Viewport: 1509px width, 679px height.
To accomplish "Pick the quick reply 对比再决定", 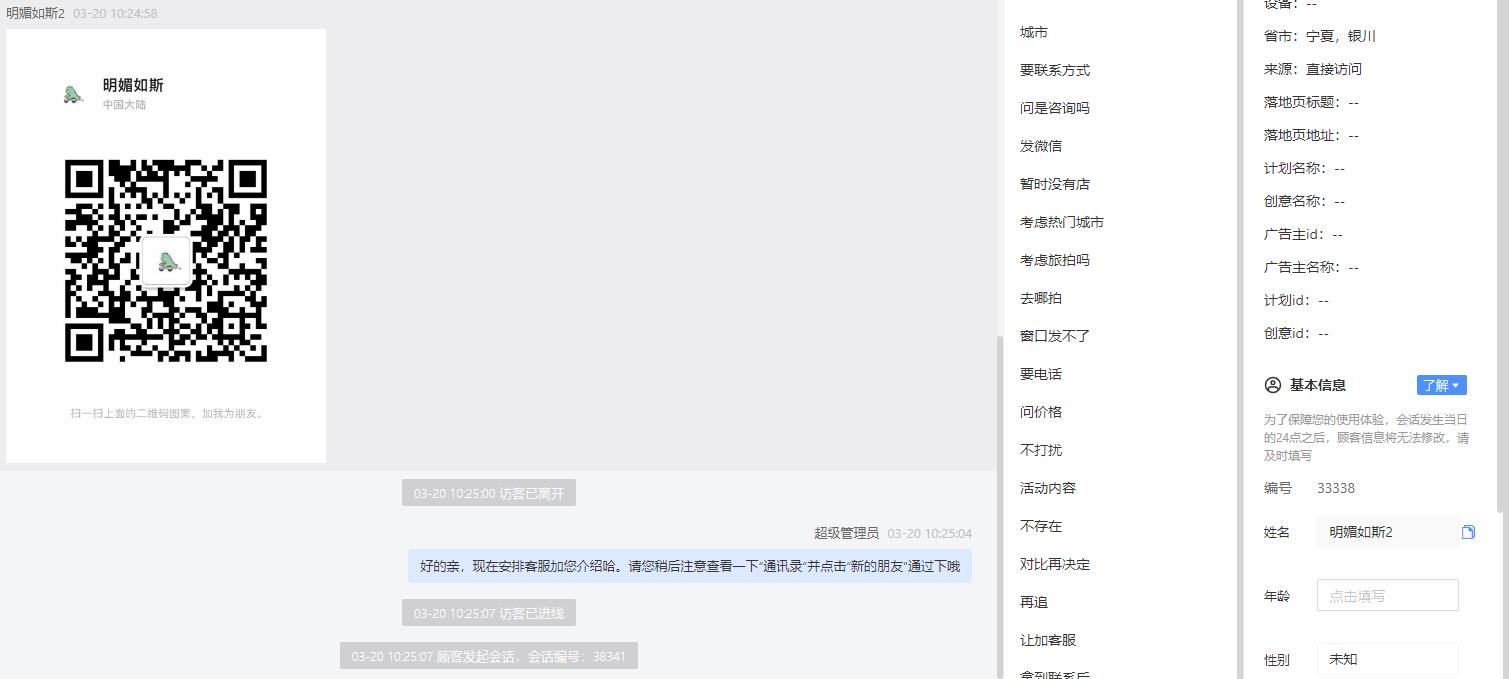I will pos(1055,564).
